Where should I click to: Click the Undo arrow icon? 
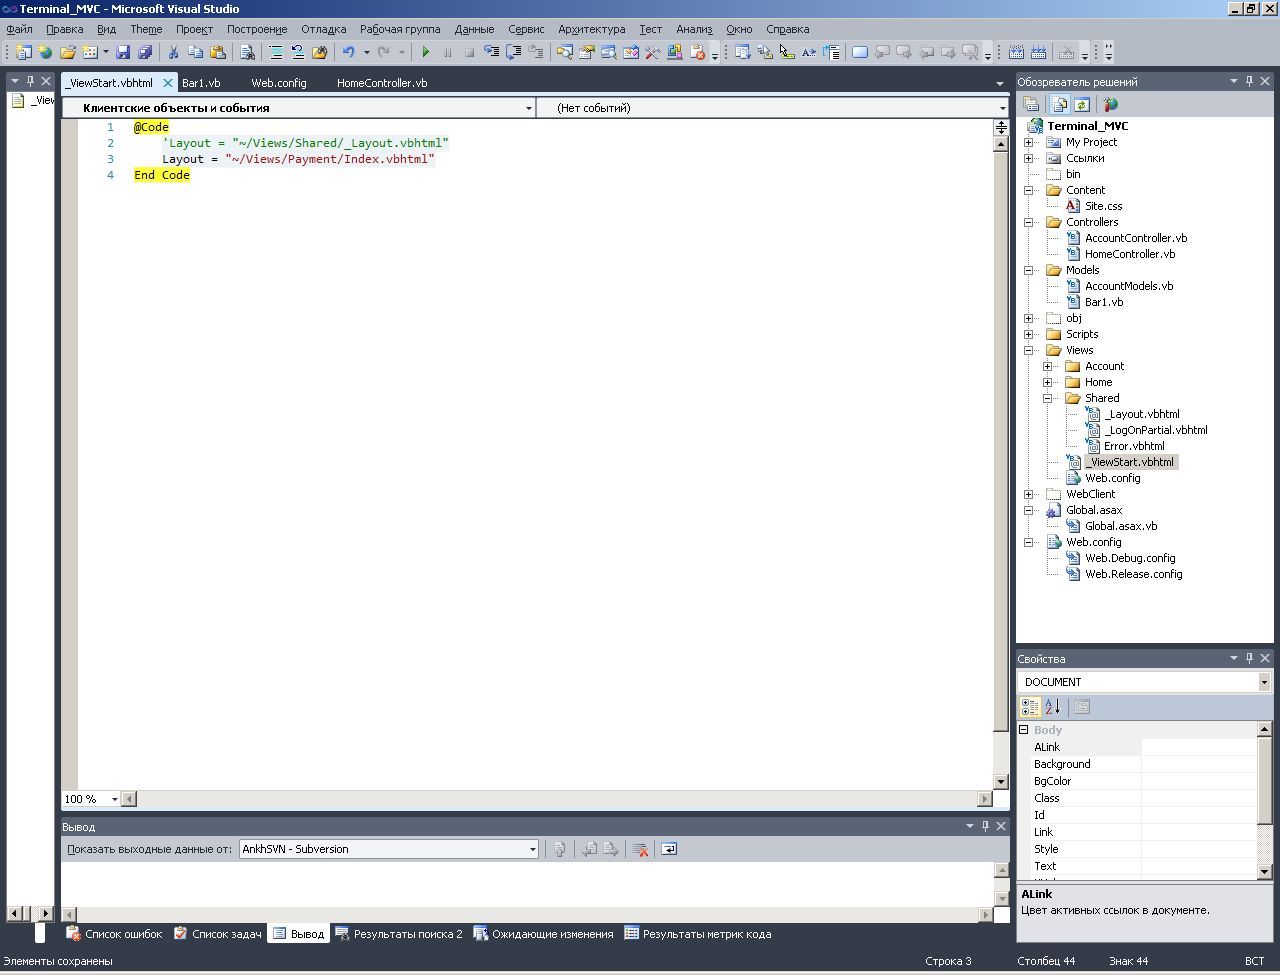348,52
